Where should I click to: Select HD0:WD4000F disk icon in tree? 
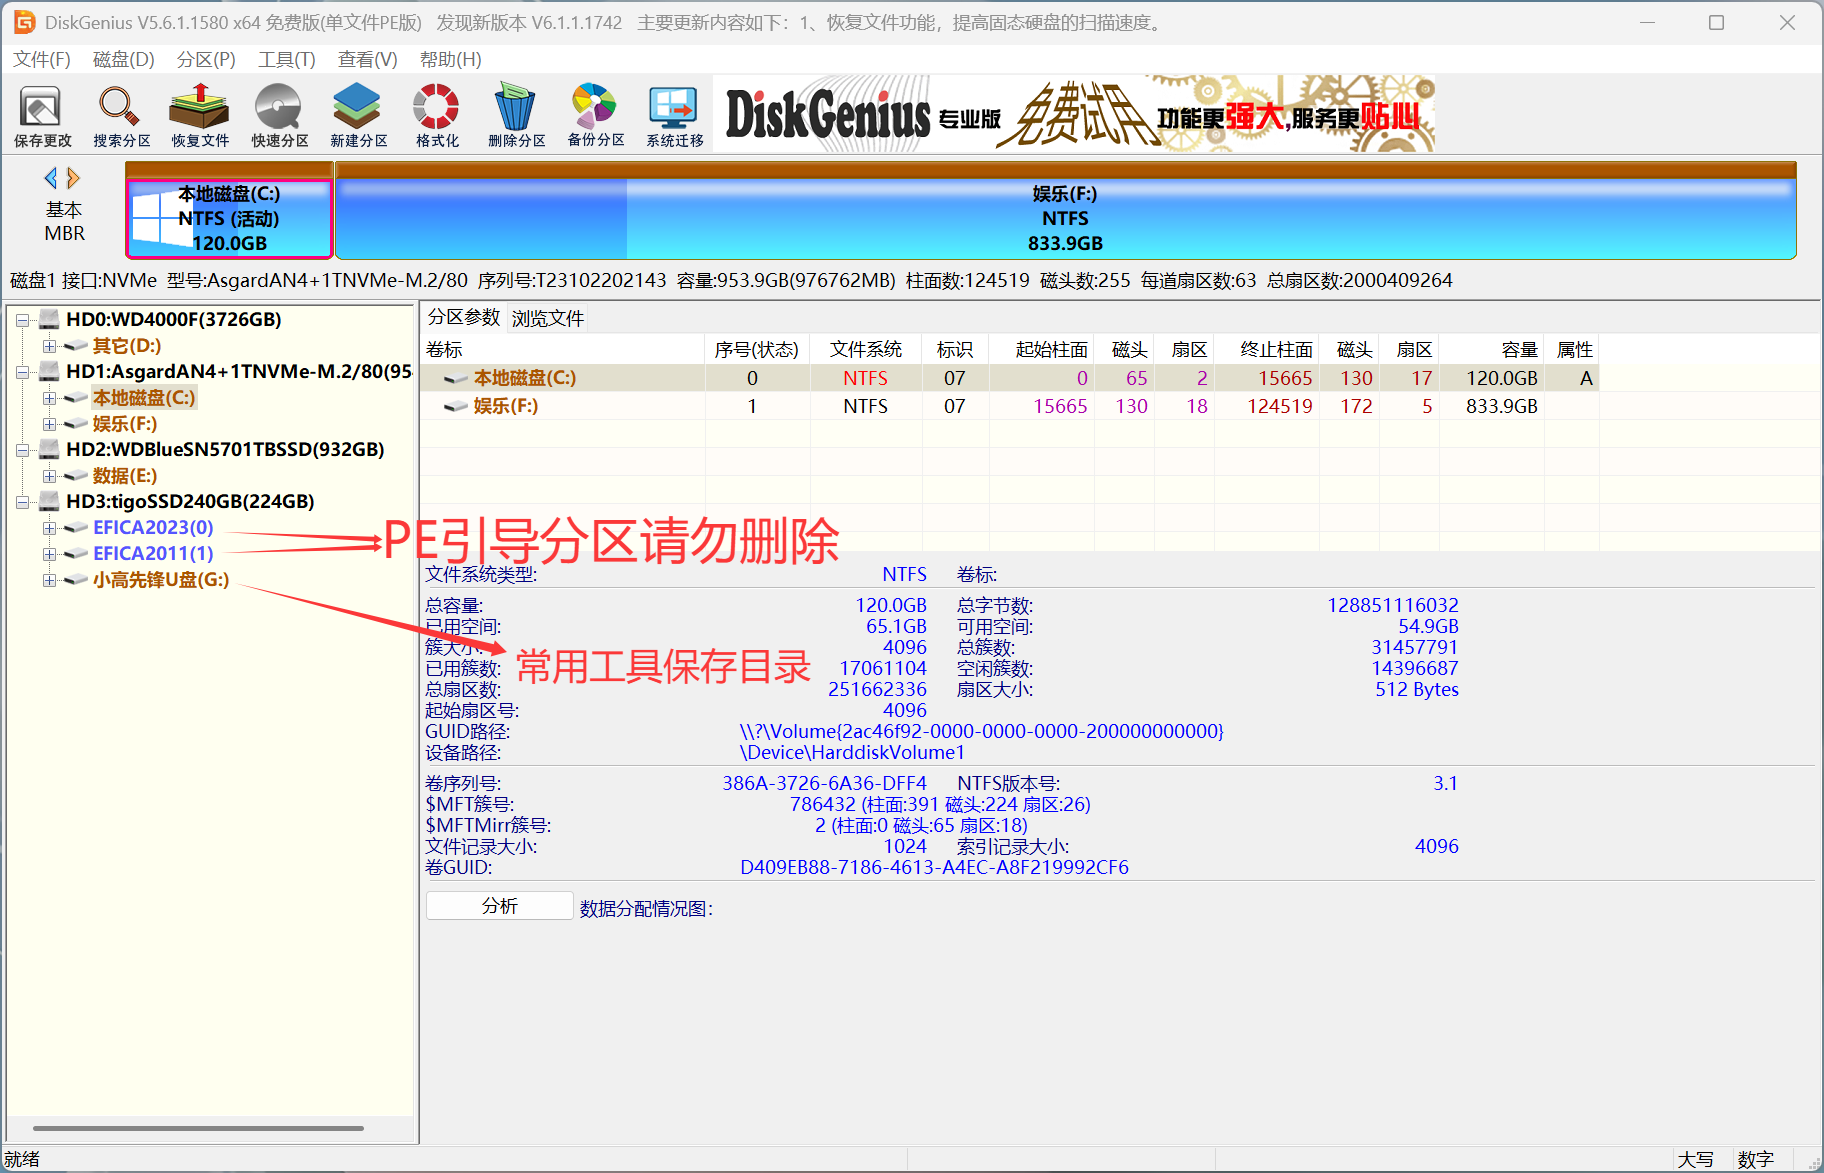pyautogui.click(x=50, y=320)
